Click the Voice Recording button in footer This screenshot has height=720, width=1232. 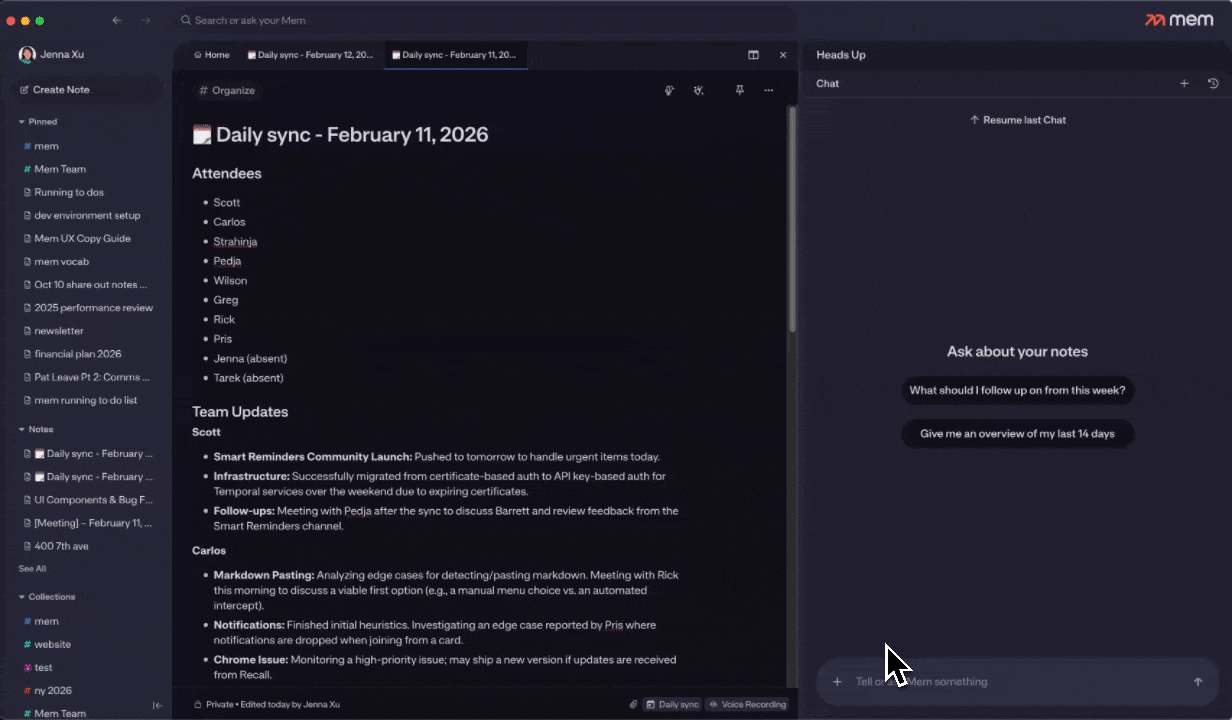(747, 704)
